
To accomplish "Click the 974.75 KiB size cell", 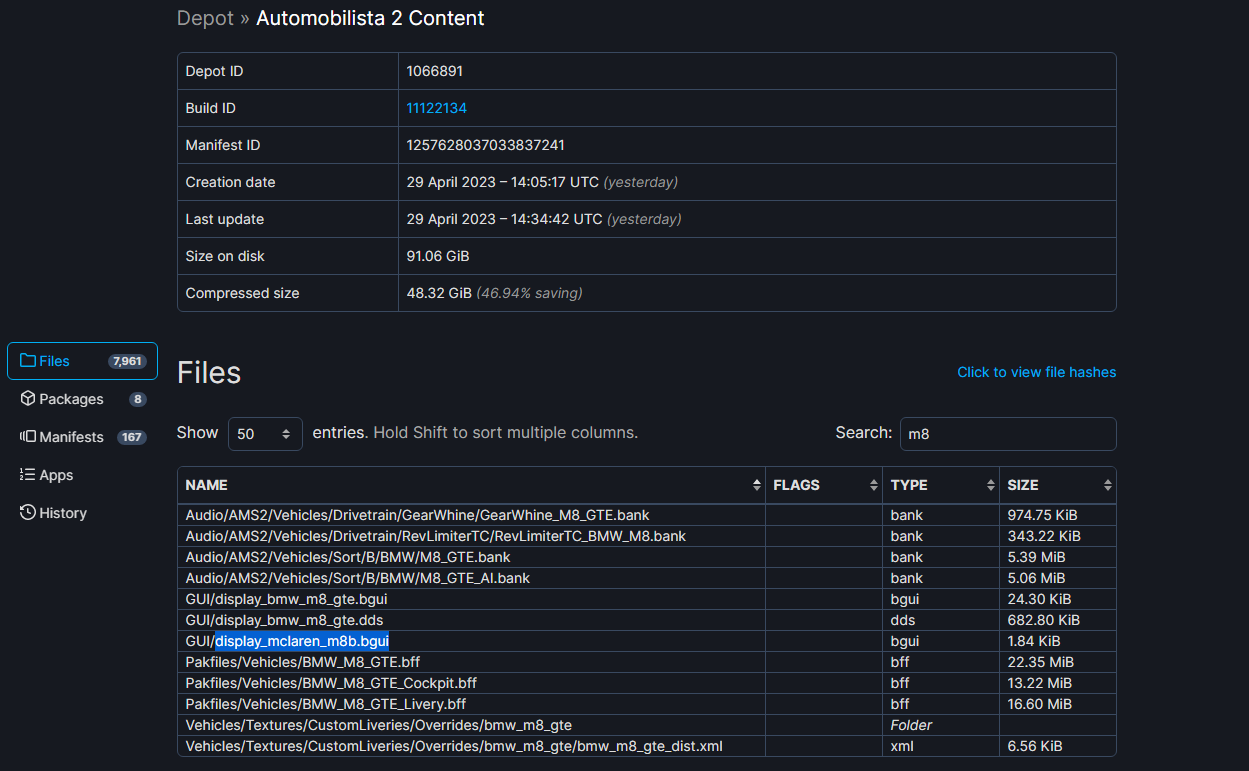I will coord(1058,515).
